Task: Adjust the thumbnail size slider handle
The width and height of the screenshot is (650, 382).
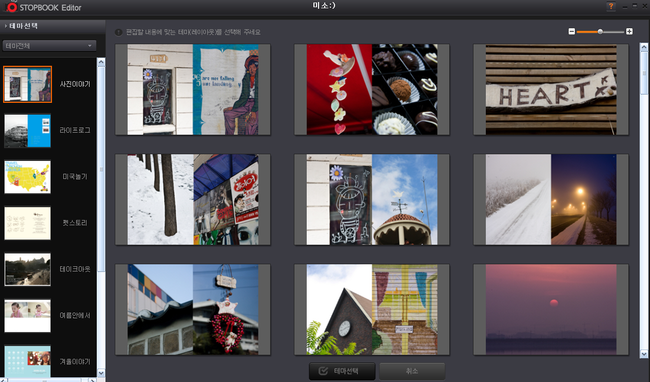Action: click(x=600, y=31)
